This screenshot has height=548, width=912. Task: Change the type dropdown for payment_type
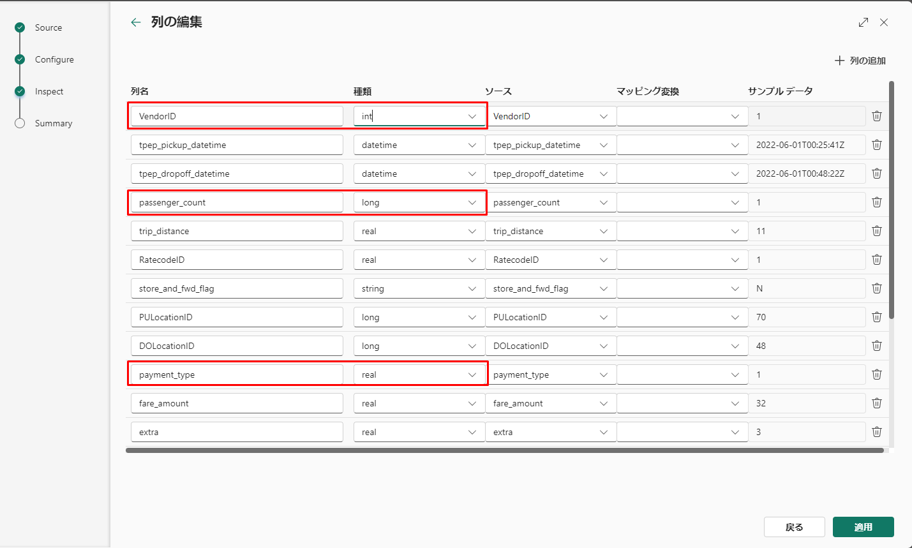[419, 374]
